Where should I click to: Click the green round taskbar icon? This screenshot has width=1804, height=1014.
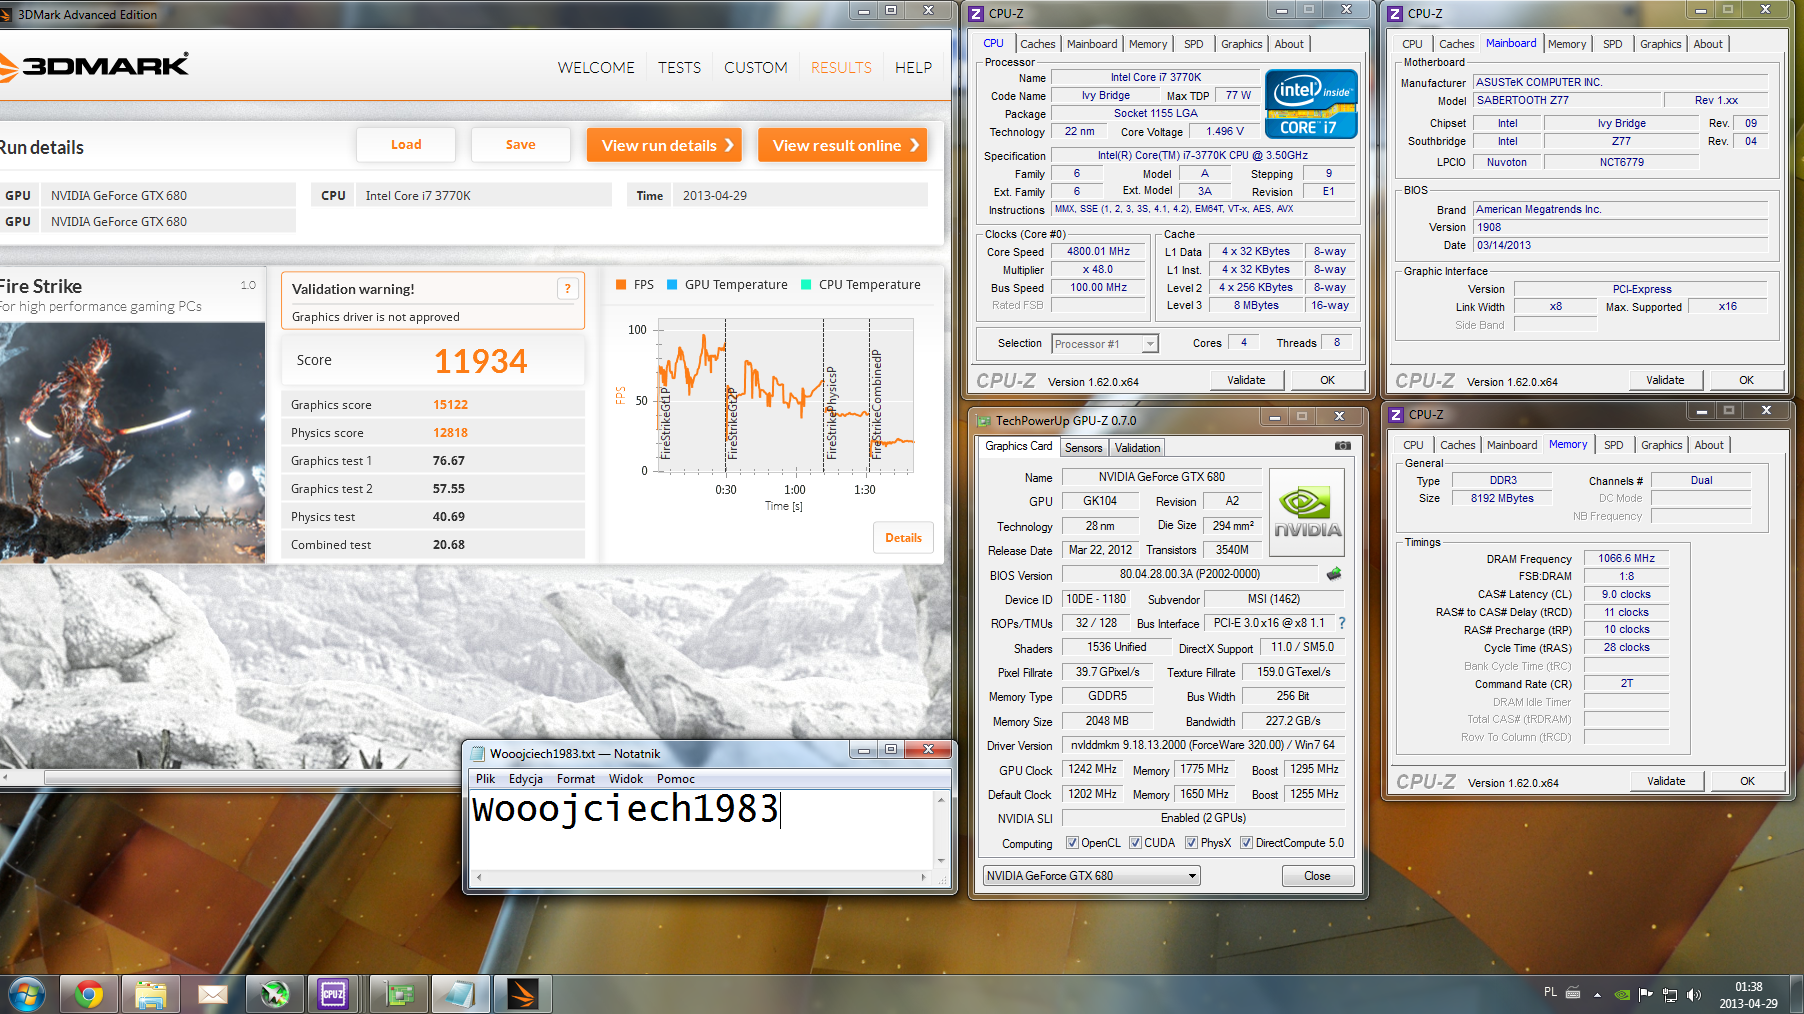pyautogui.click(x=274, y=994)
